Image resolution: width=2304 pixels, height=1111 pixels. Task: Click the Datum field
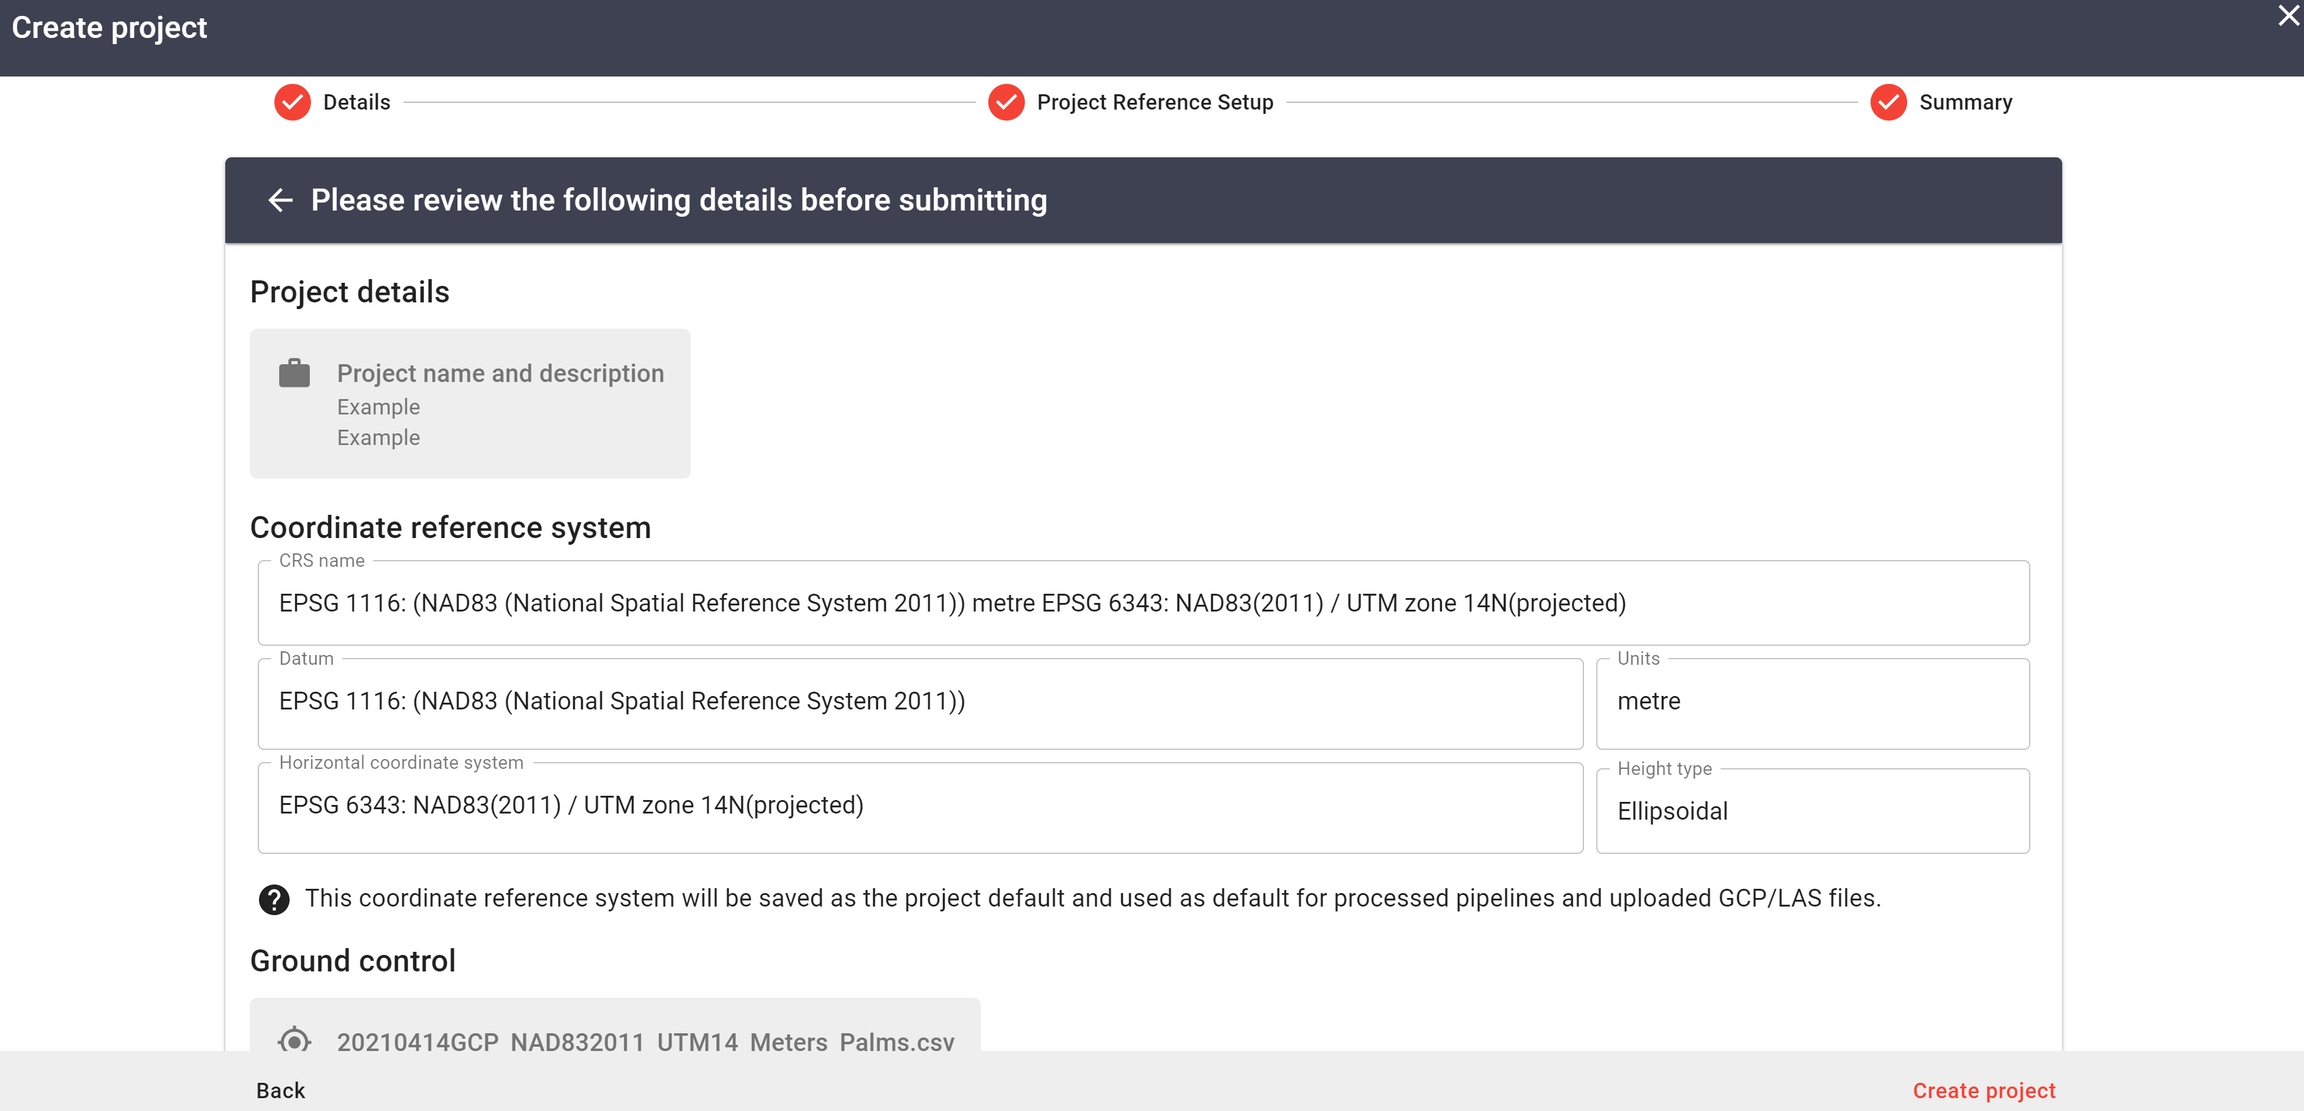click(x=920, y=702)
